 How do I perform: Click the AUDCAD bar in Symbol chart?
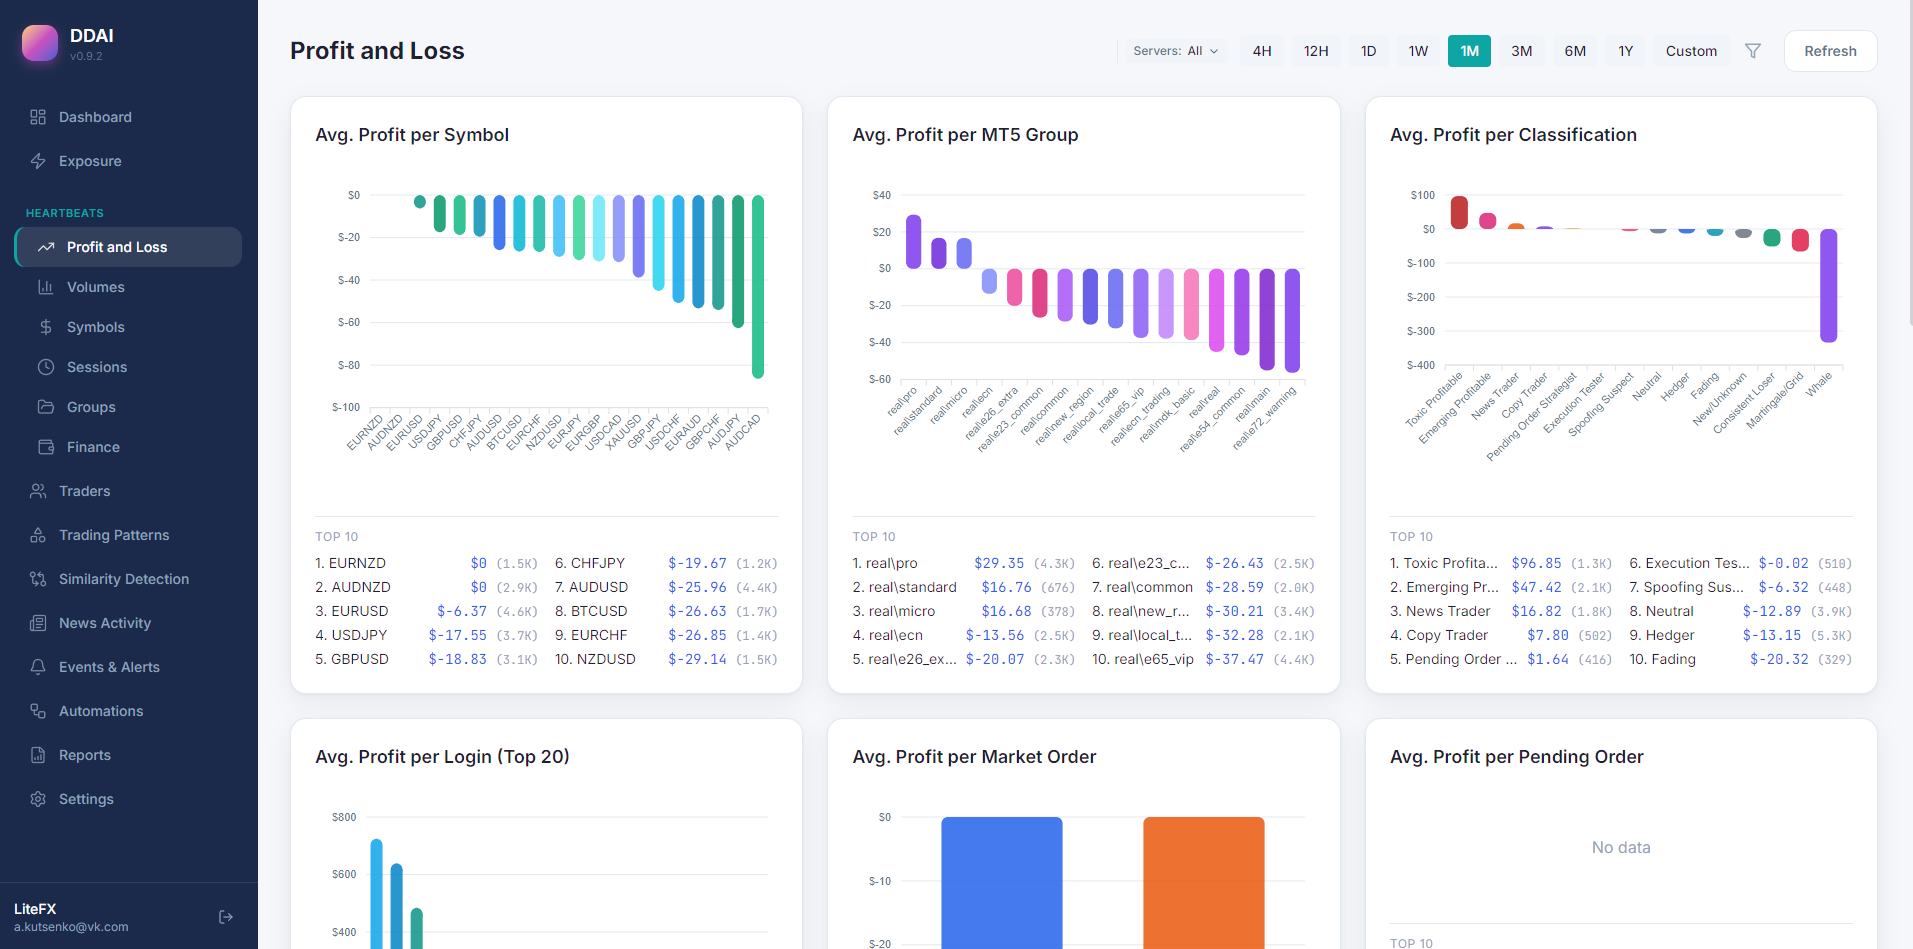pos(758,286)
